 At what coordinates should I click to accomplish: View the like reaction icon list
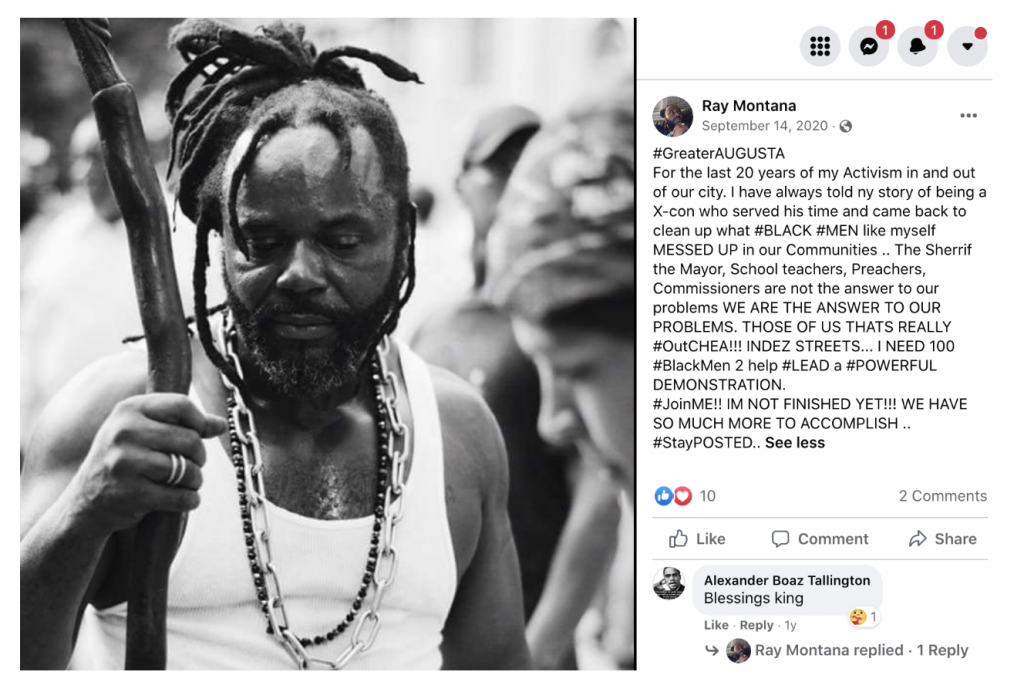663,496
